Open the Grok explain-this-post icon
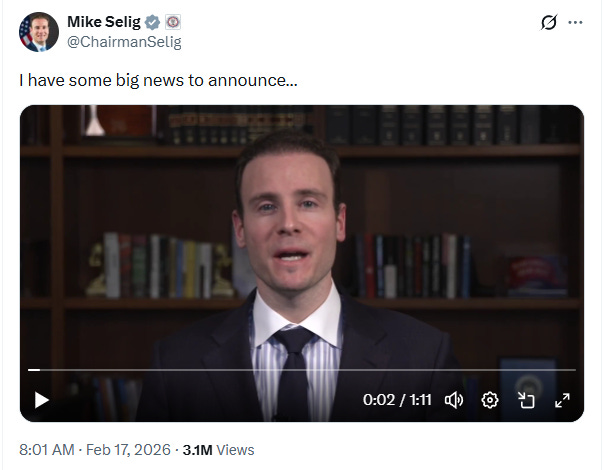604x470 pixels. click(x=549, y=22)
